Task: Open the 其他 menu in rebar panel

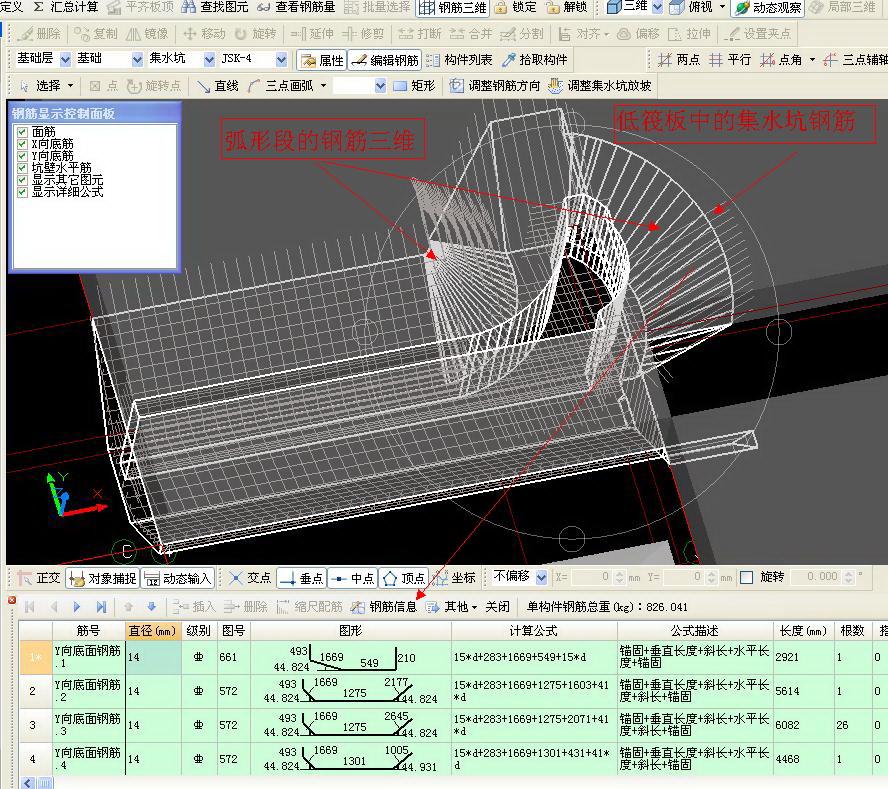Action: [x=454, y=606]
